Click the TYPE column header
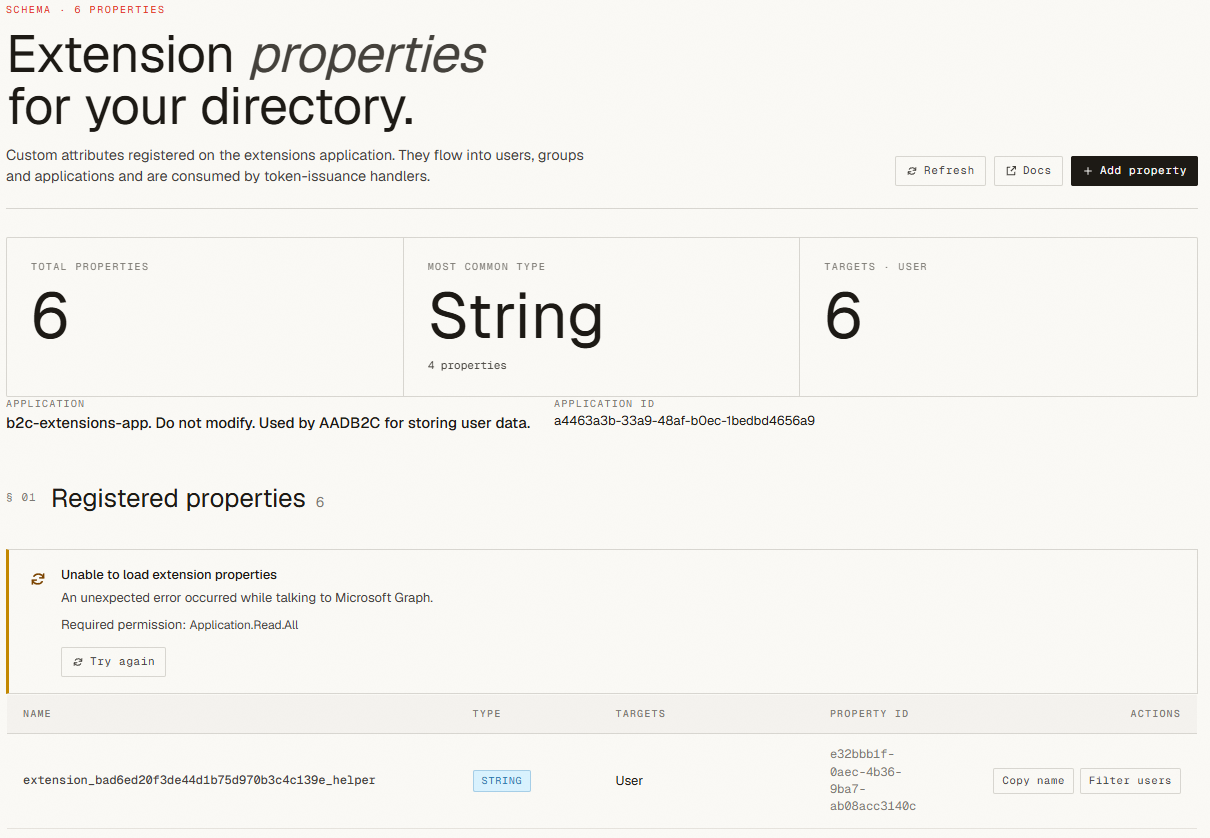The height and width of the screenshot is (838, 1210). coord(487,714)
